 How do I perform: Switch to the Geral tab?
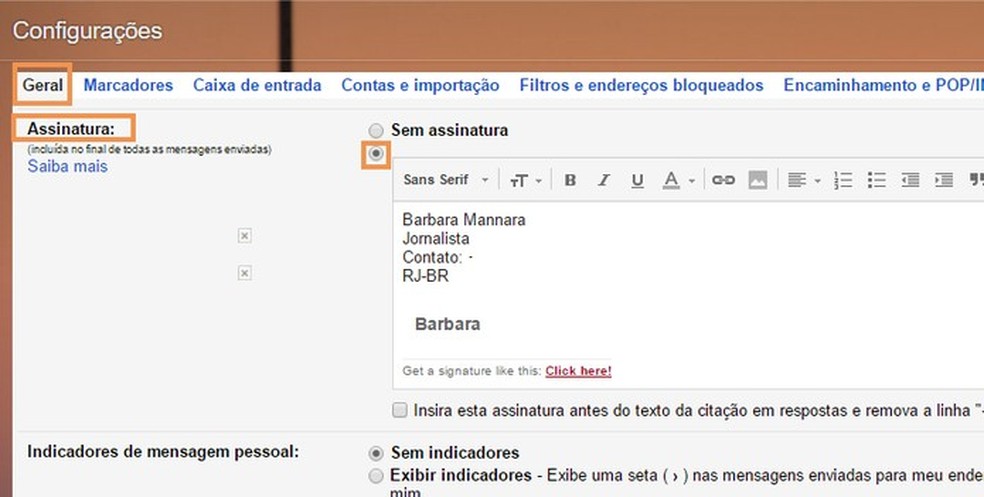(43, 85)
